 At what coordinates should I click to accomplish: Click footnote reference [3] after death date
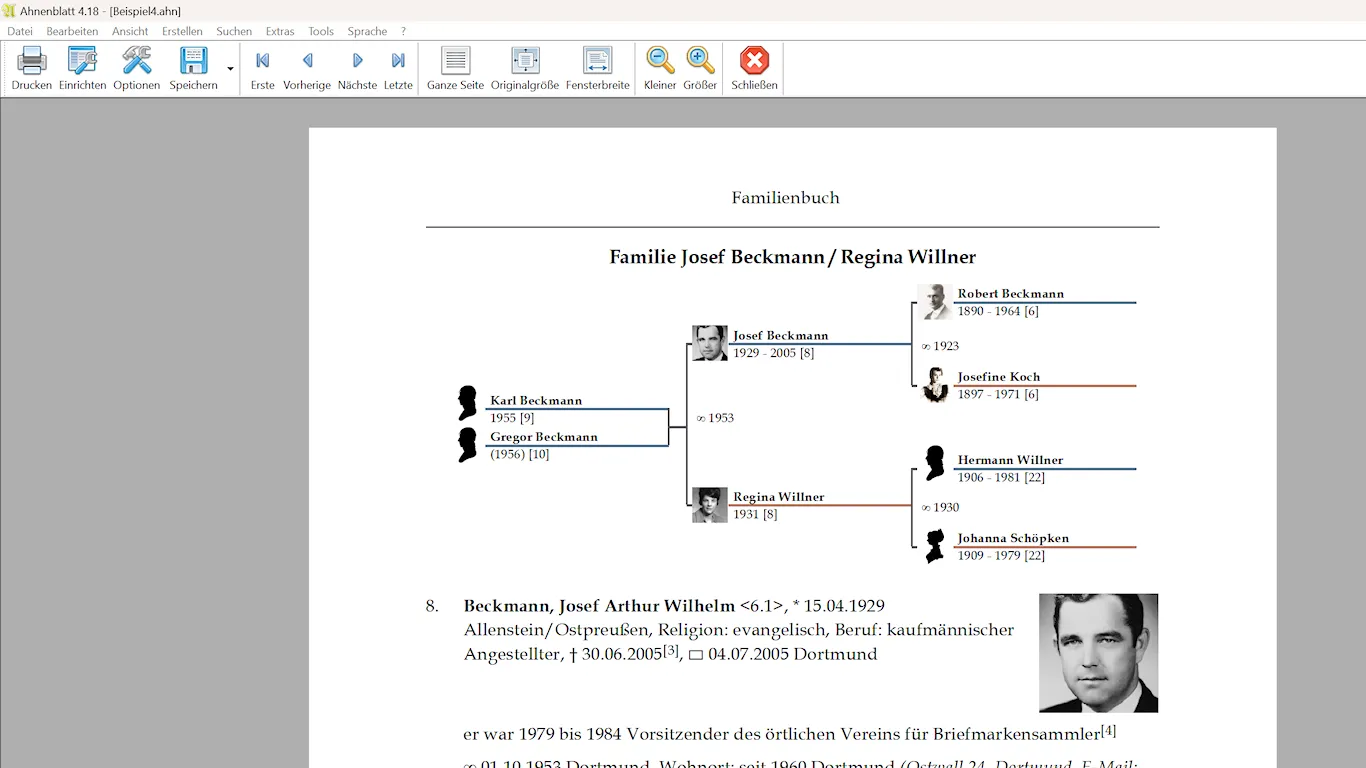click(672, 650)
